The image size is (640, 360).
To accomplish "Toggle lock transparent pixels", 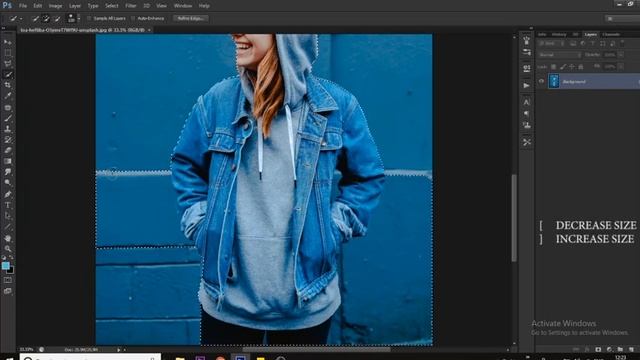I will pos(553,67).
